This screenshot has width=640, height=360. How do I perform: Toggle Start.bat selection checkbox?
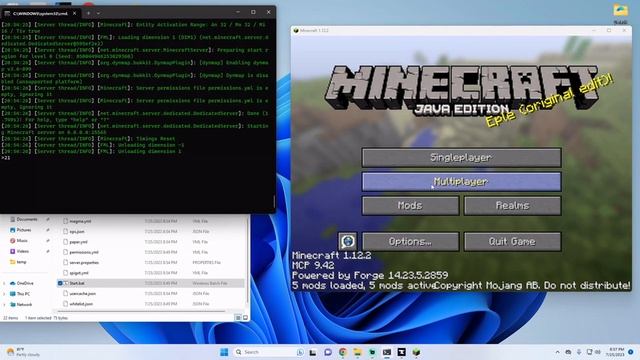tap(60, 283)
